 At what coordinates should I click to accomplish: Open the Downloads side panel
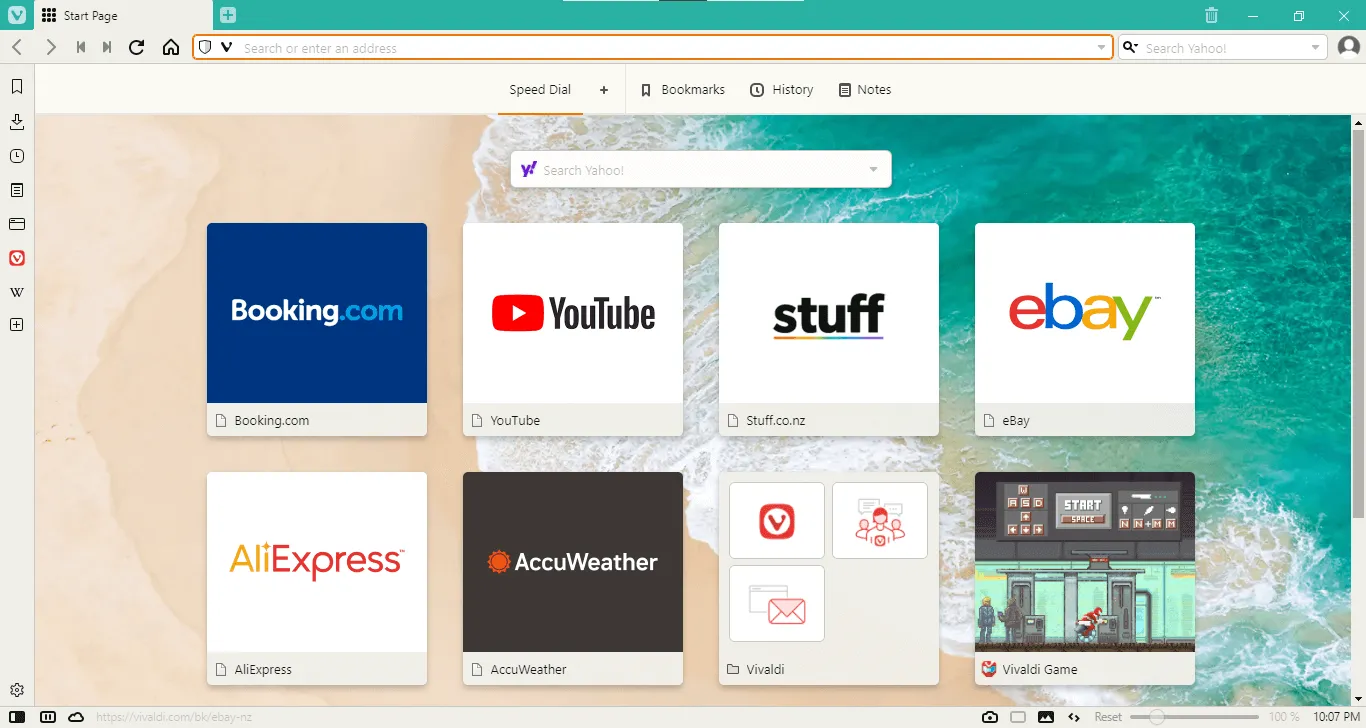coord(17,122)
